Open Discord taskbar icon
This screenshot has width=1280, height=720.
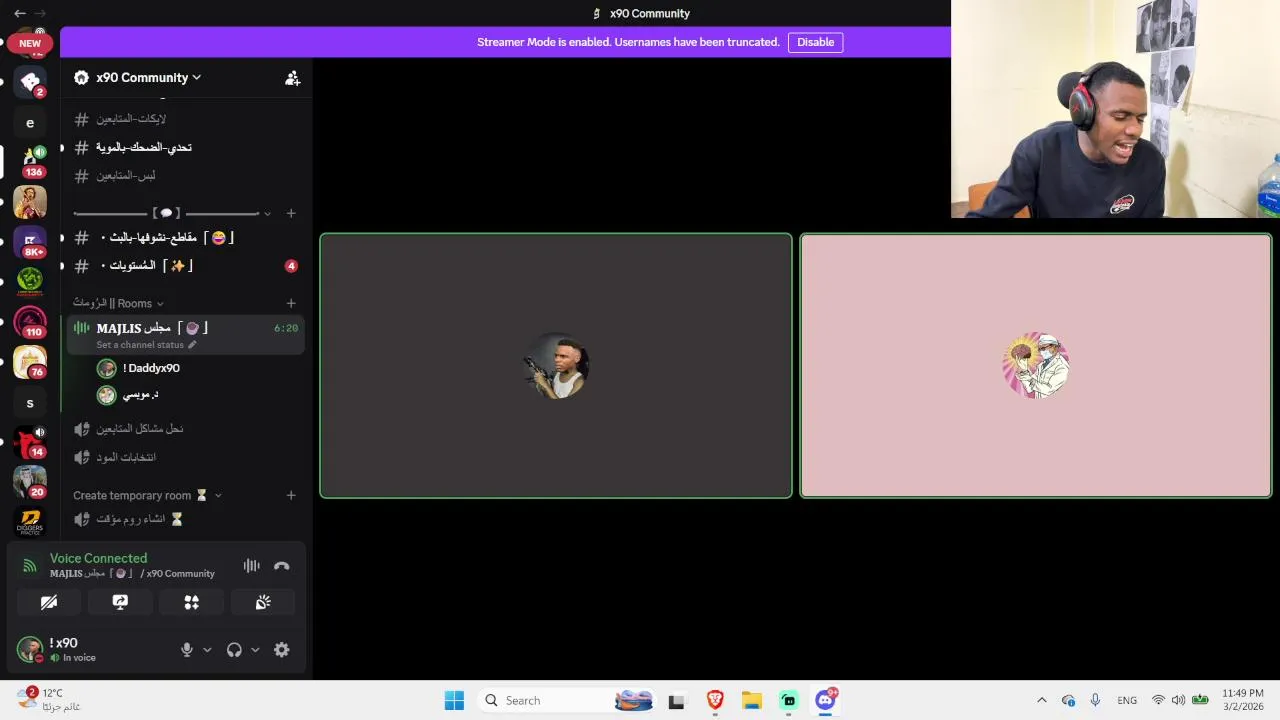(x=826, y=701)
